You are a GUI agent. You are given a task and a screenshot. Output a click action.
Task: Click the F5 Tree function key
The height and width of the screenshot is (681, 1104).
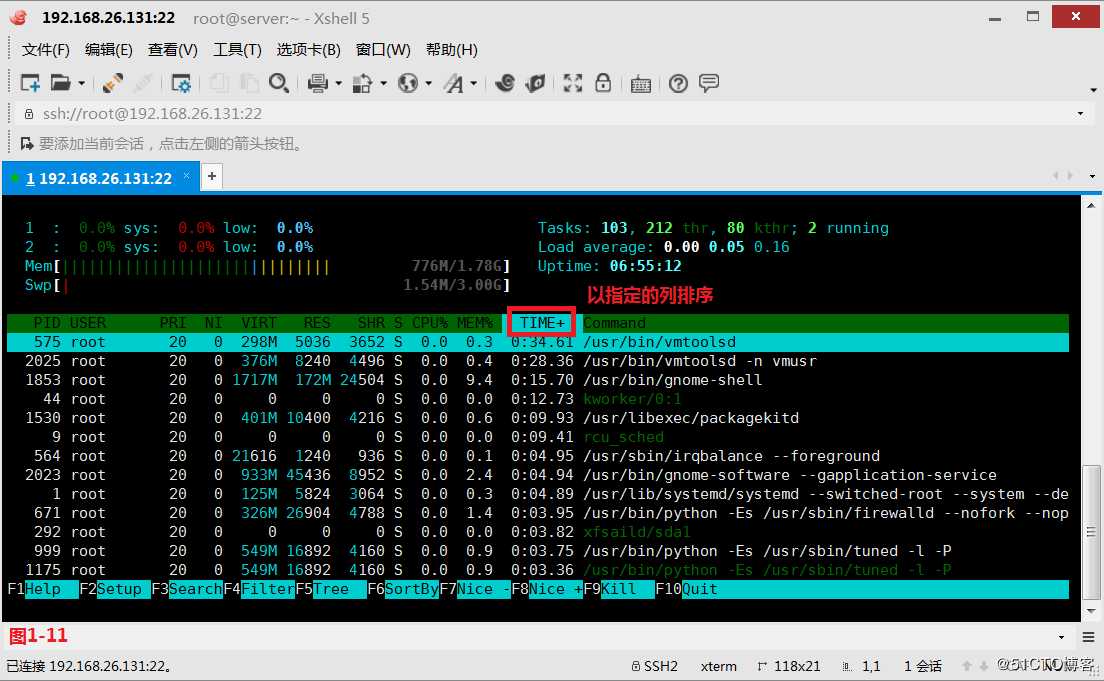click(x=331, y=589)
